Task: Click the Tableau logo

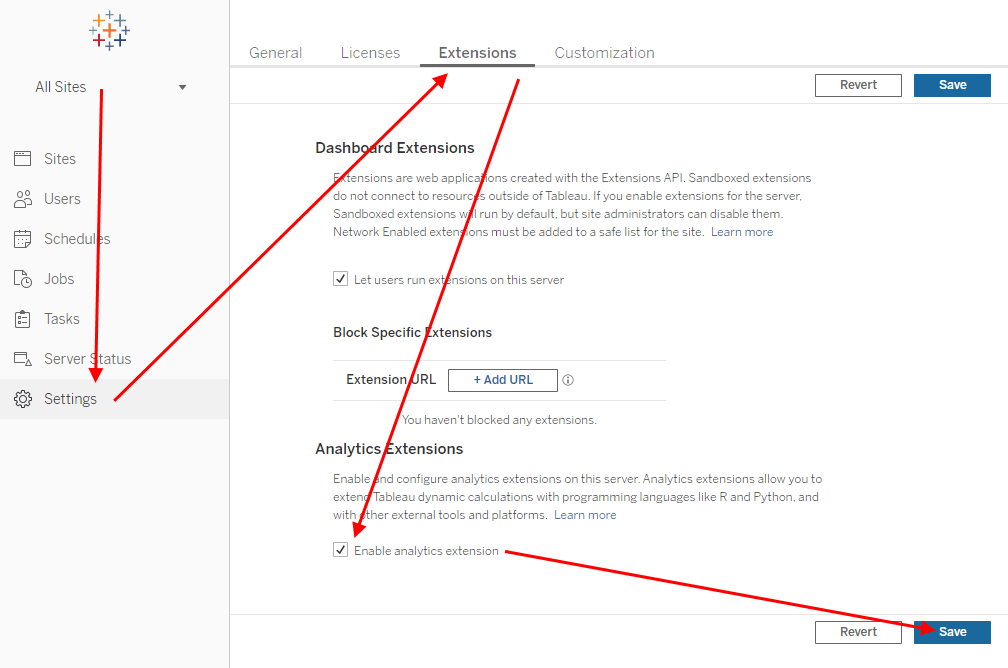Action: tap(109, 30)
